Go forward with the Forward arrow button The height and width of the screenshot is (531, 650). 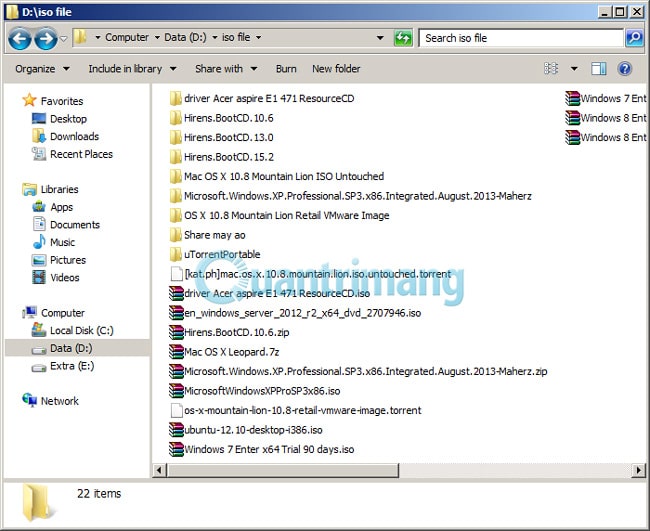pos(46,39)
